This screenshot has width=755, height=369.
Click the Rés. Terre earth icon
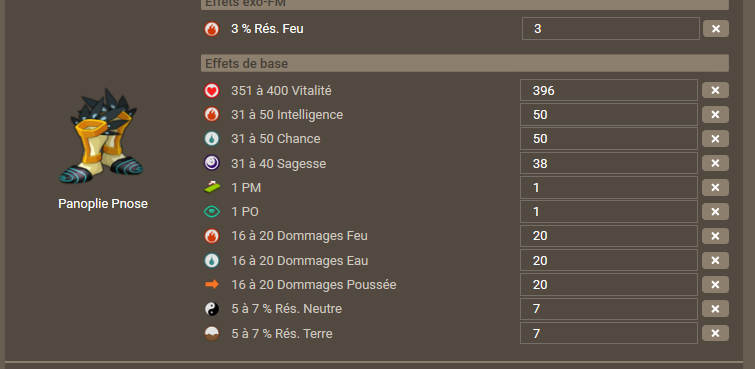coord(211,333)
